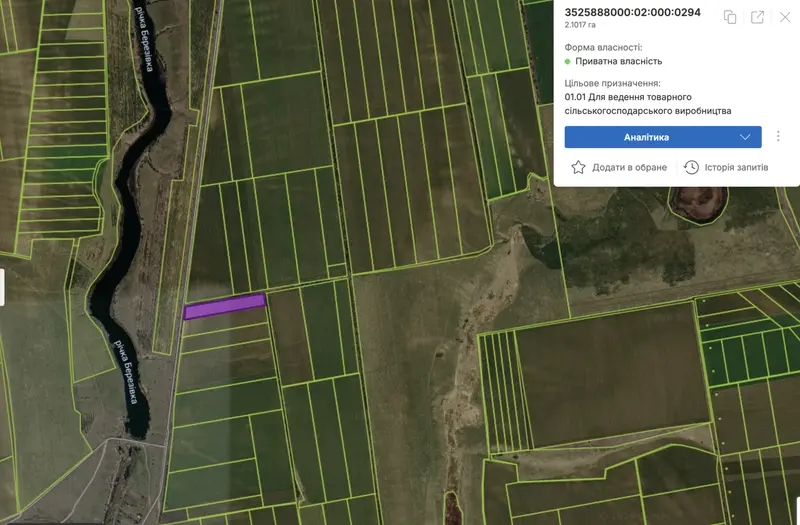The image size is (800, 525).
Task: Click the history clock icon
Action: 691,167
